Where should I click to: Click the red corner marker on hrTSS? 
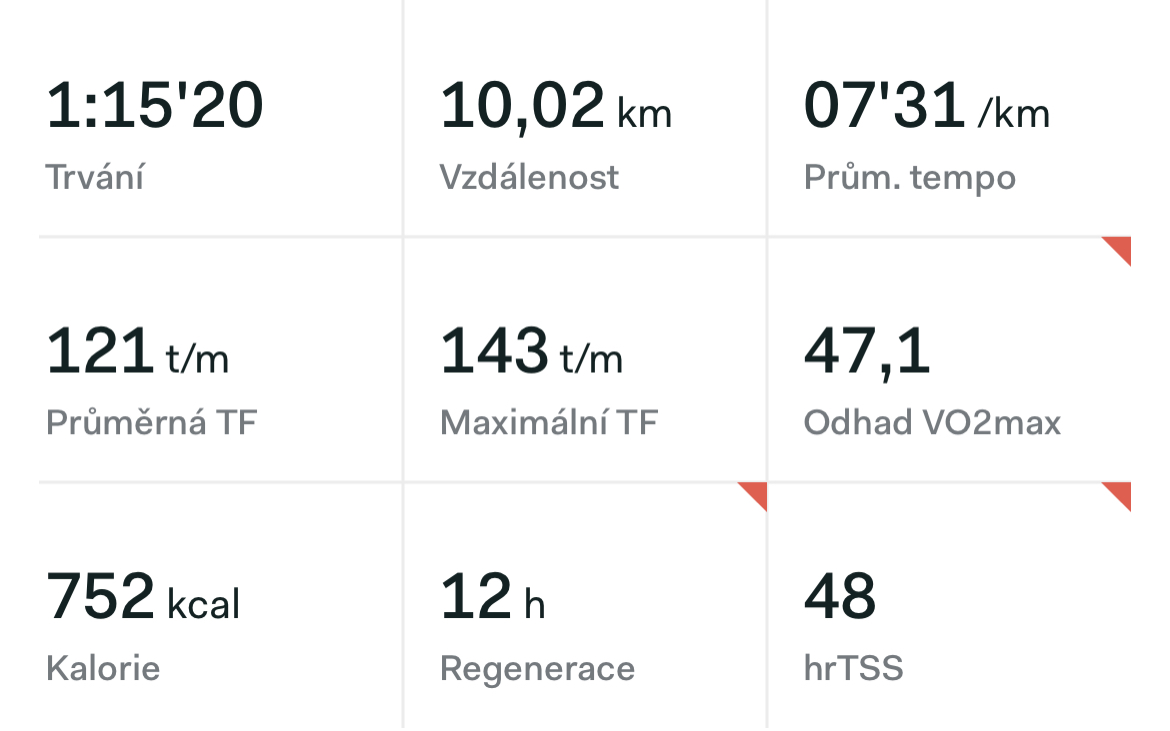click(1121, 492)
